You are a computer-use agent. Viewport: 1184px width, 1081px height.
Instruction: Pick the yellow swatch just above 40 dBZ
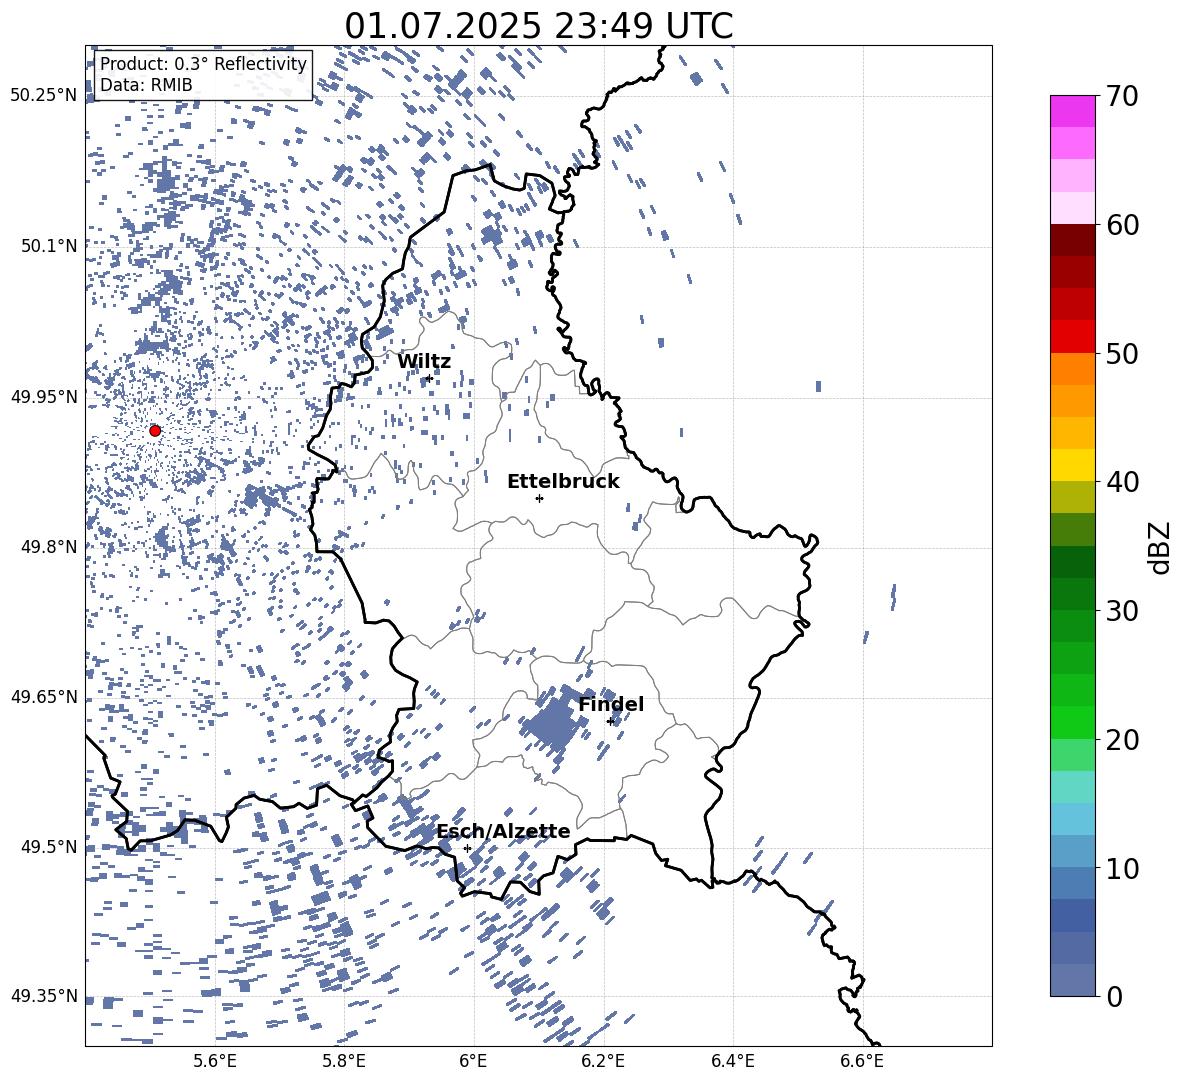click(x=1072, y=465)
